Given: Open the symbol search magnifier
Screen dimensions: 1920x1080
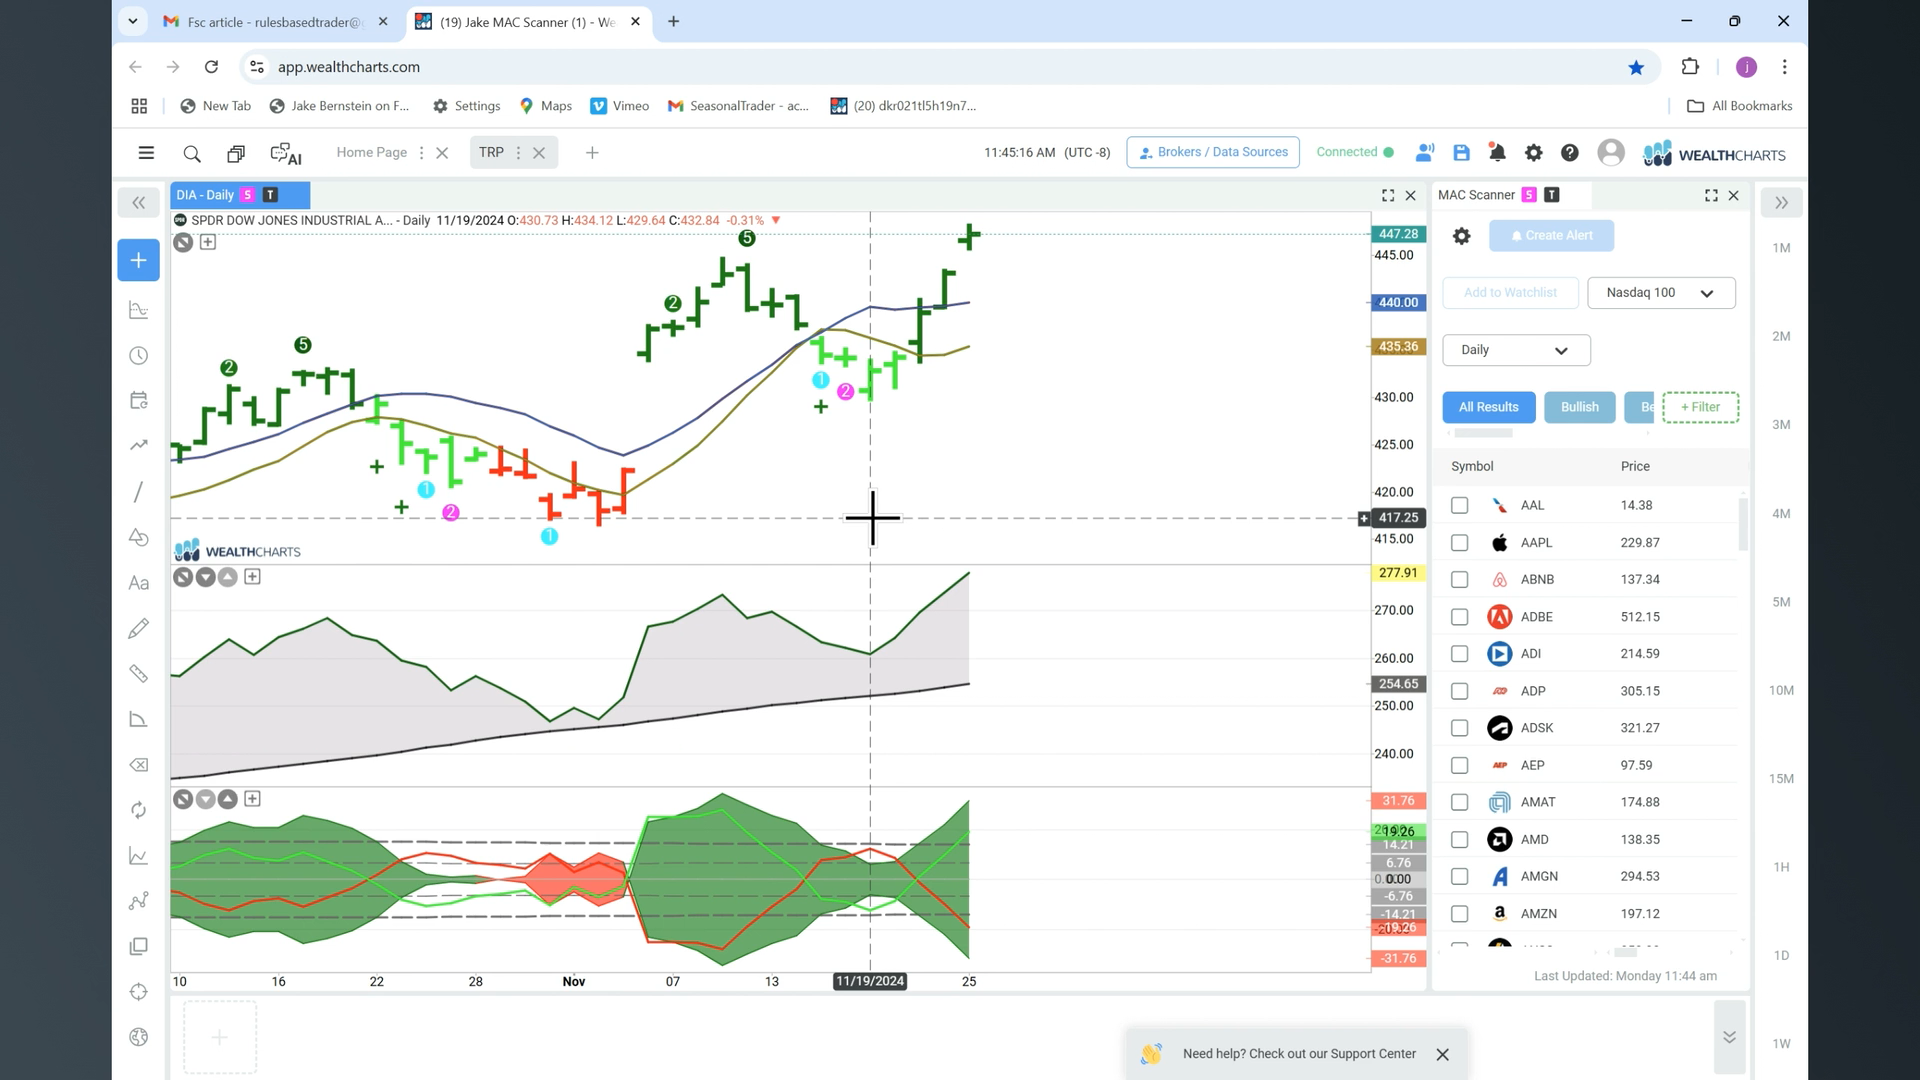Looking at the screenshot, I should tap(192, 153).
